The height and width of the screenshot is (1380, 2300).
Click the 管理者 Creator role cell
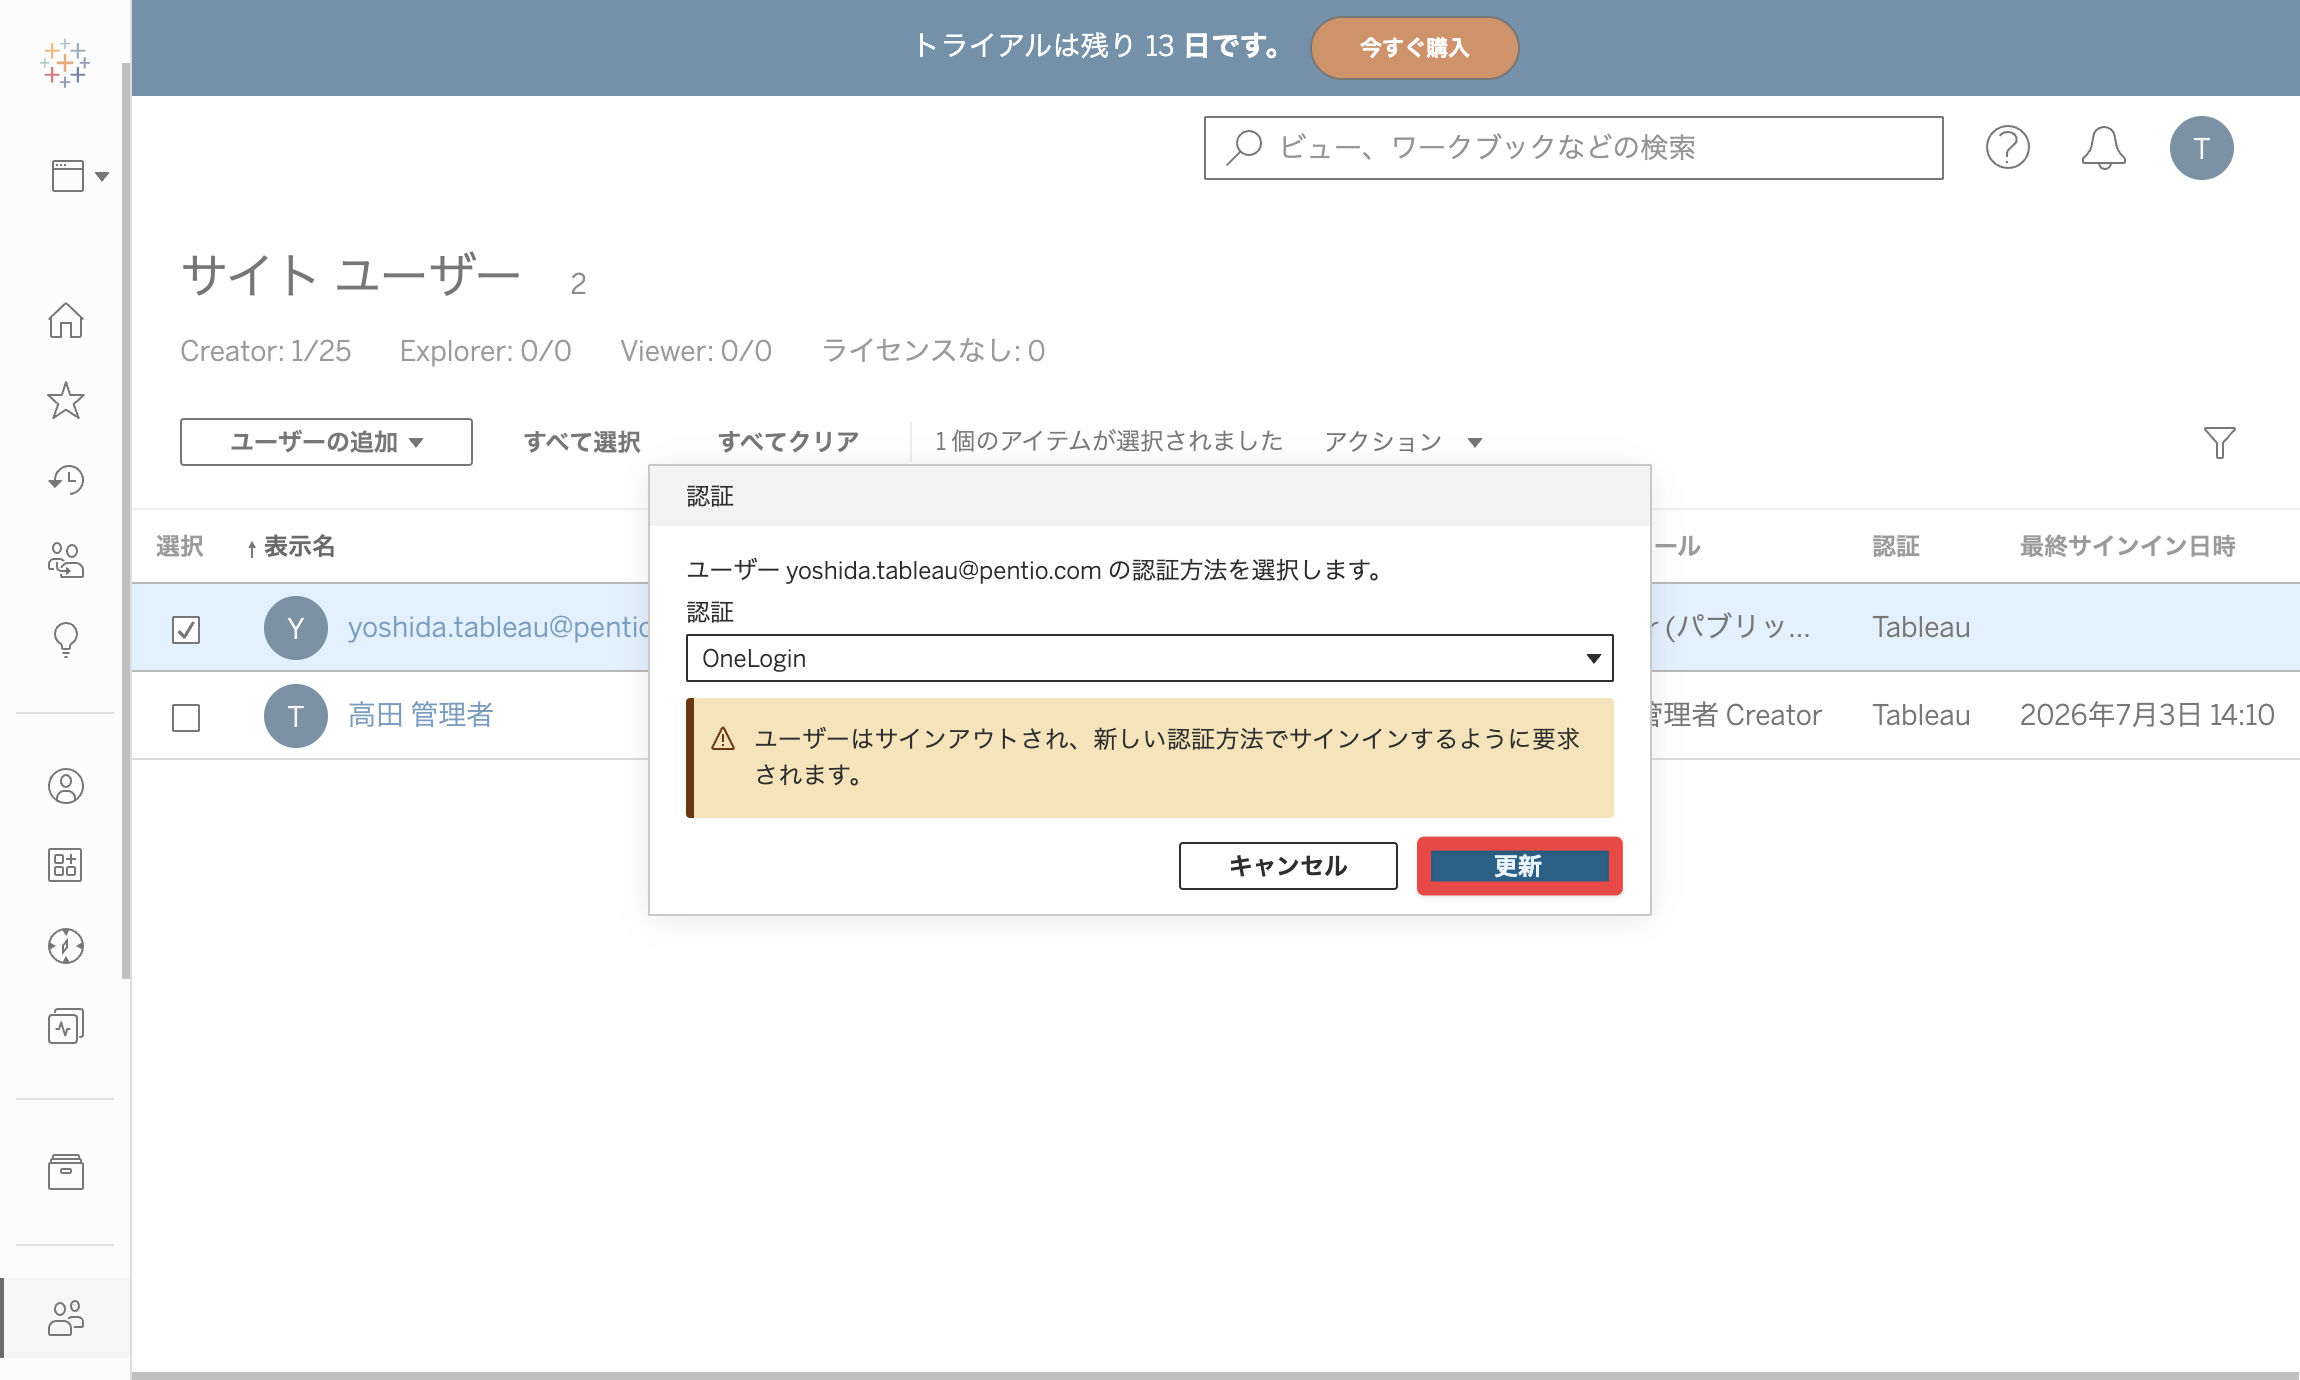point(1737,715)
